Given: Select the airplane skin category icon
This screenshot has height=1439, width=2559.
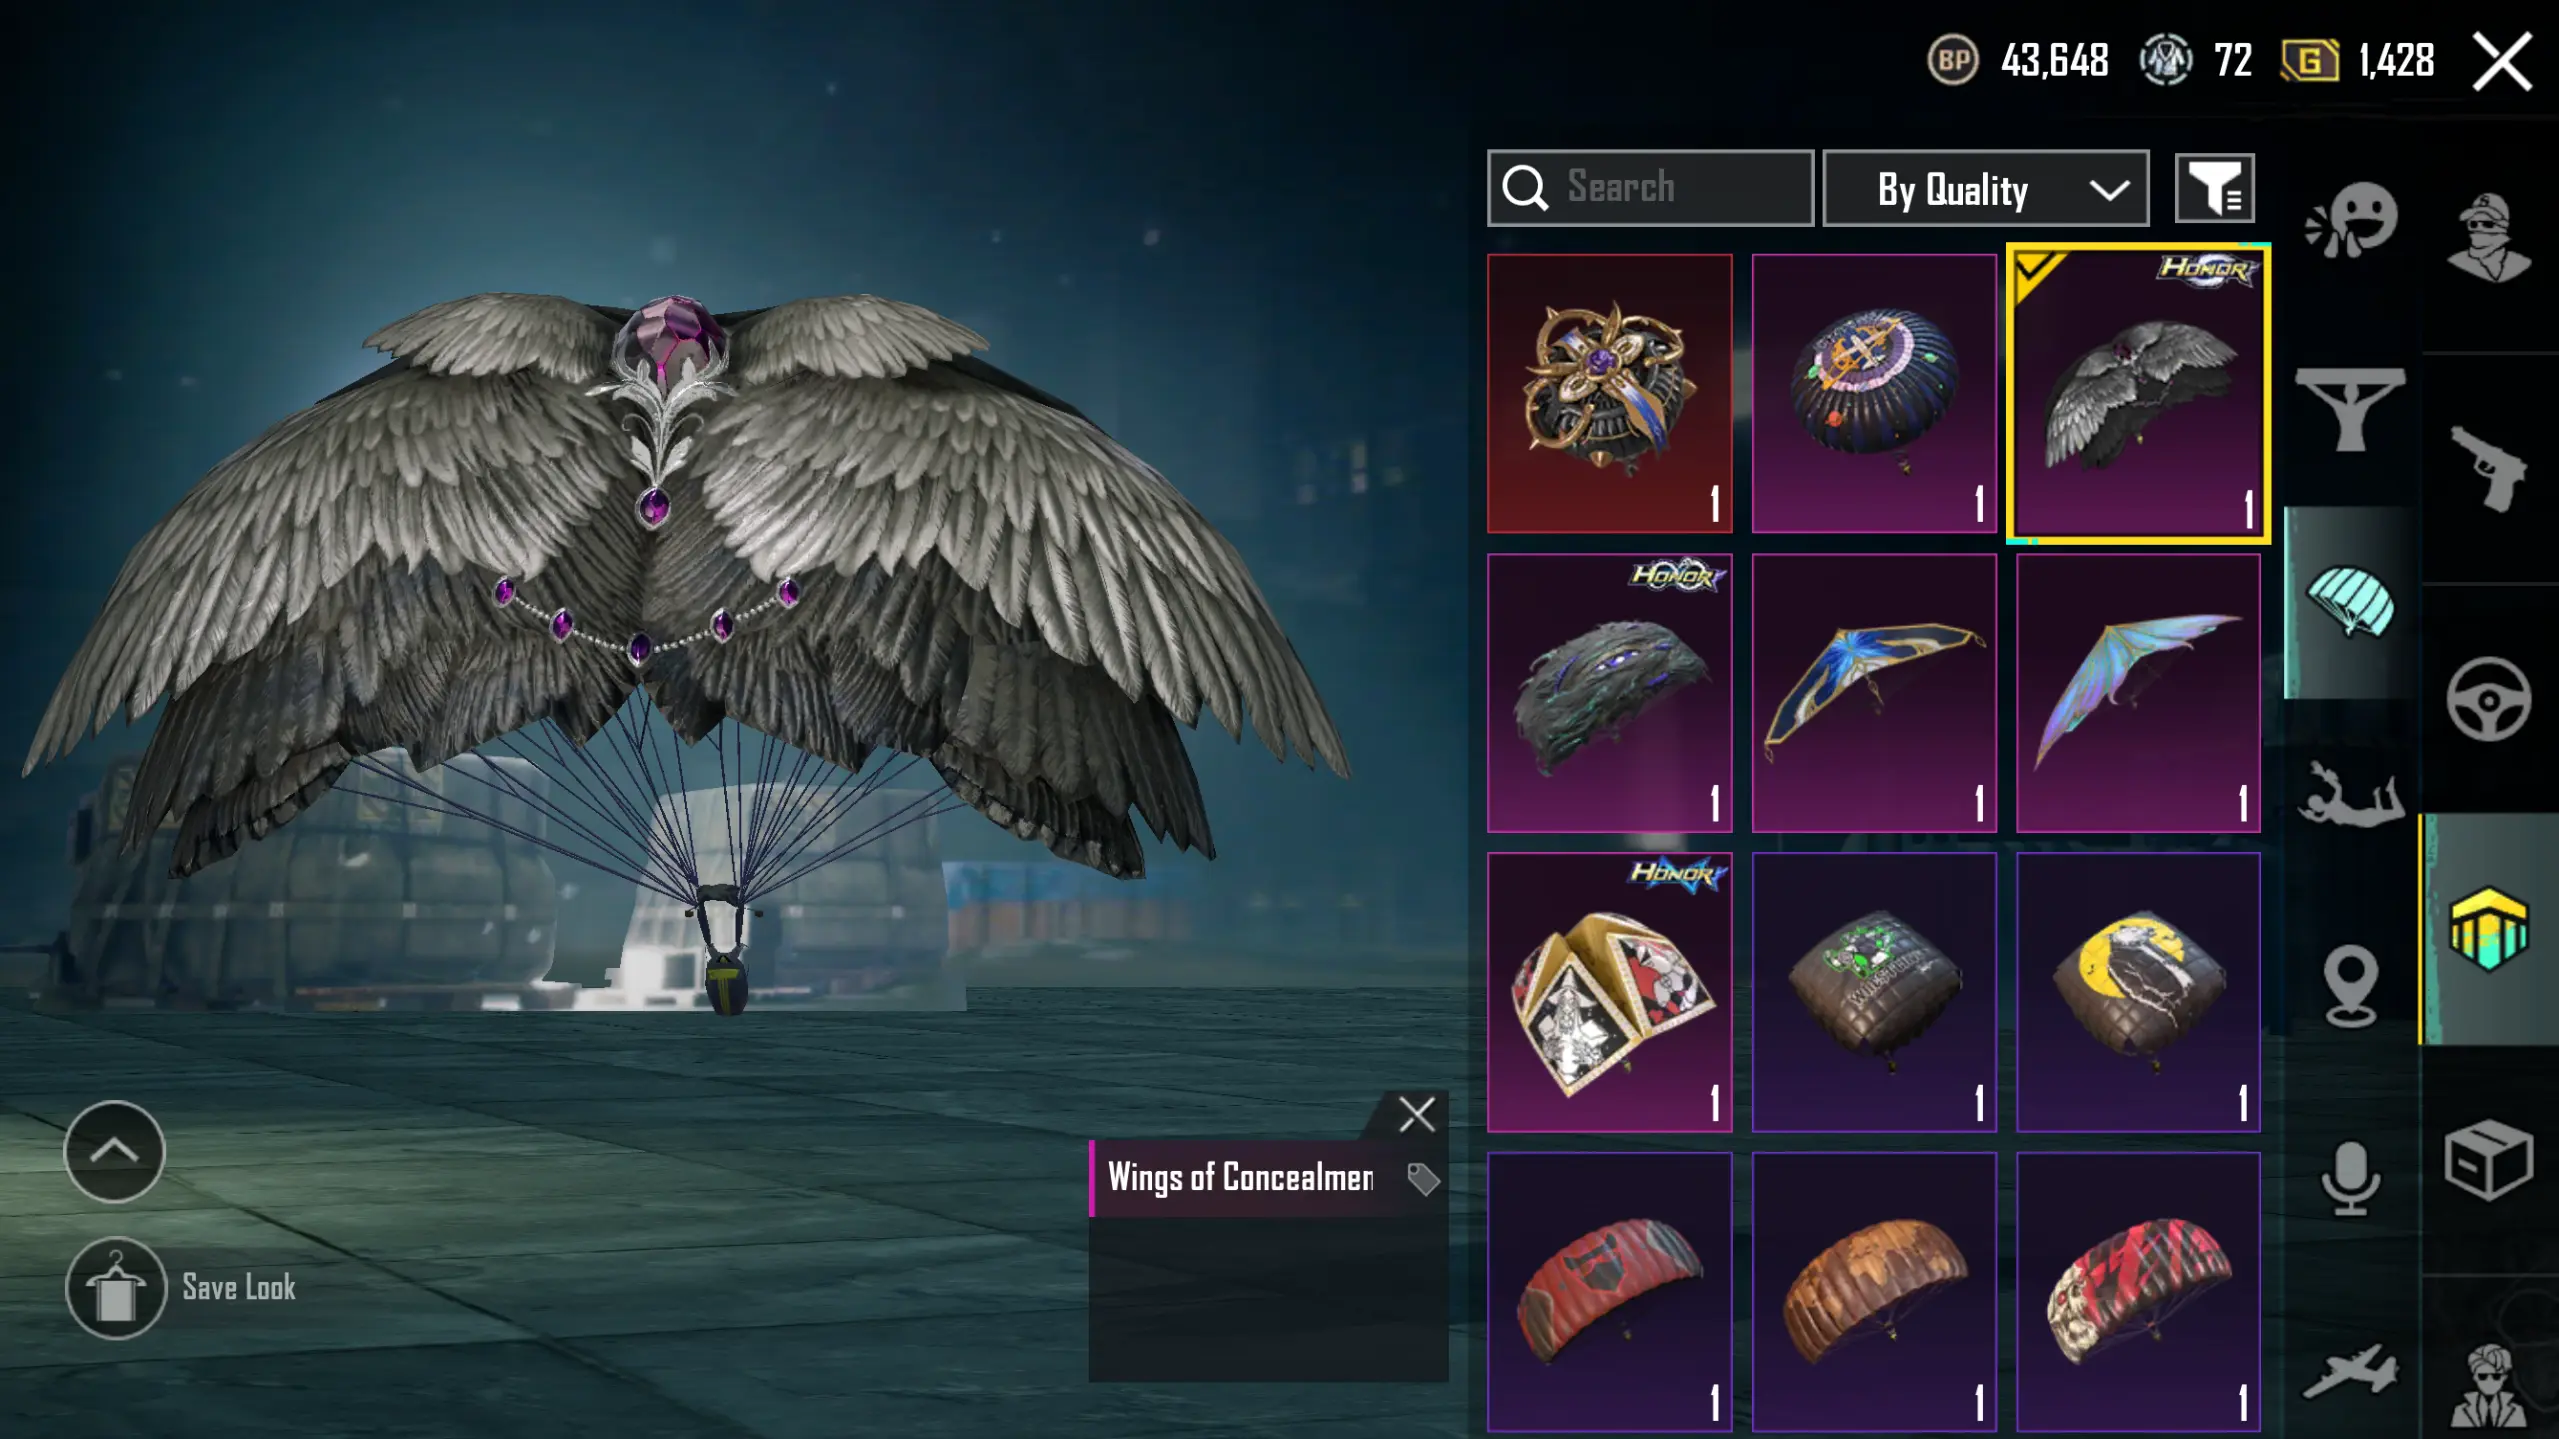Looking at the screenshot, I should [x=2351, y=1371].
